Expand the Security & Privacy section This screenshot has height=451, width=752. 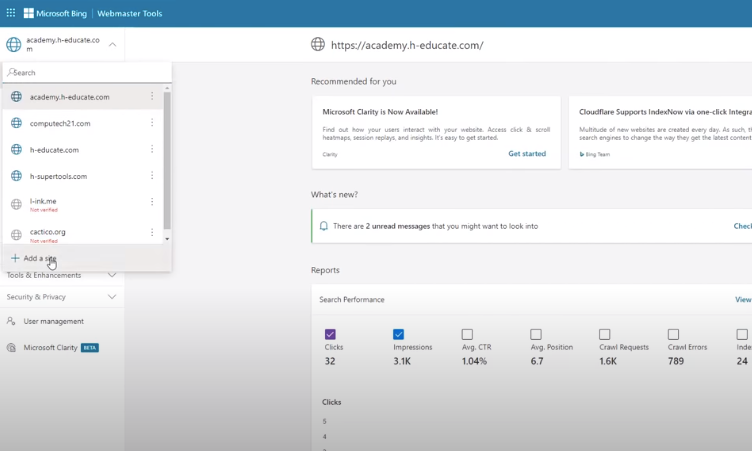click(x=111, y=297)
